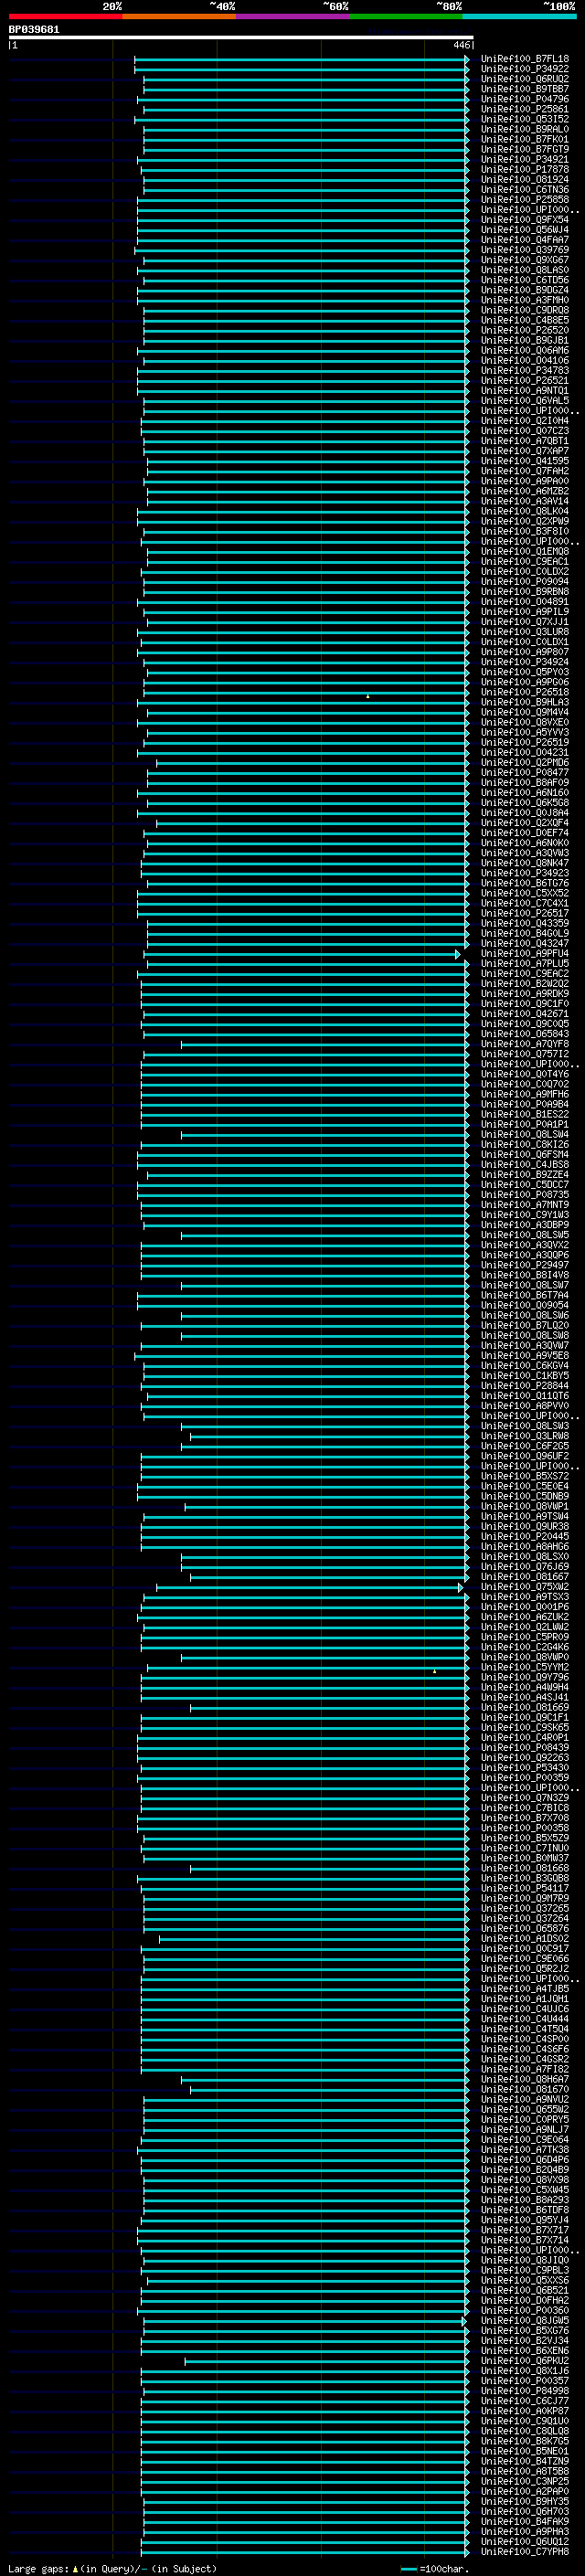Select hit label UniRef100_Q8LSW4
Screen dimensions: 585x2576
[524, 1135]
